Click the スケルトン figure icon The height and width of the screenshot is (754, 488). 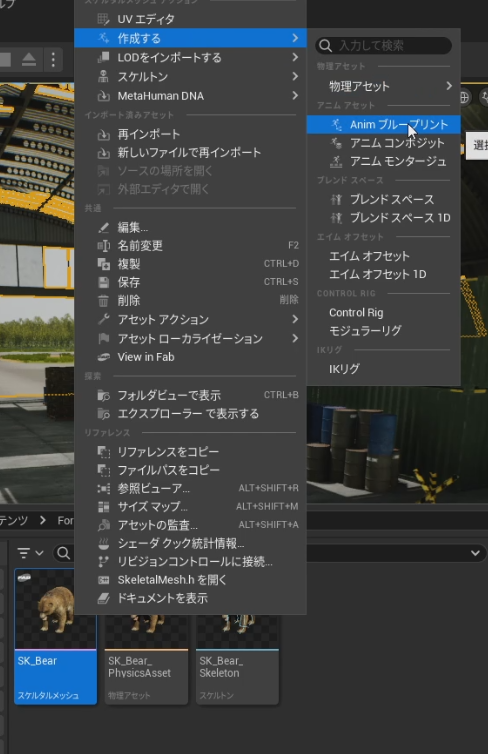click(x=103, y=76)
